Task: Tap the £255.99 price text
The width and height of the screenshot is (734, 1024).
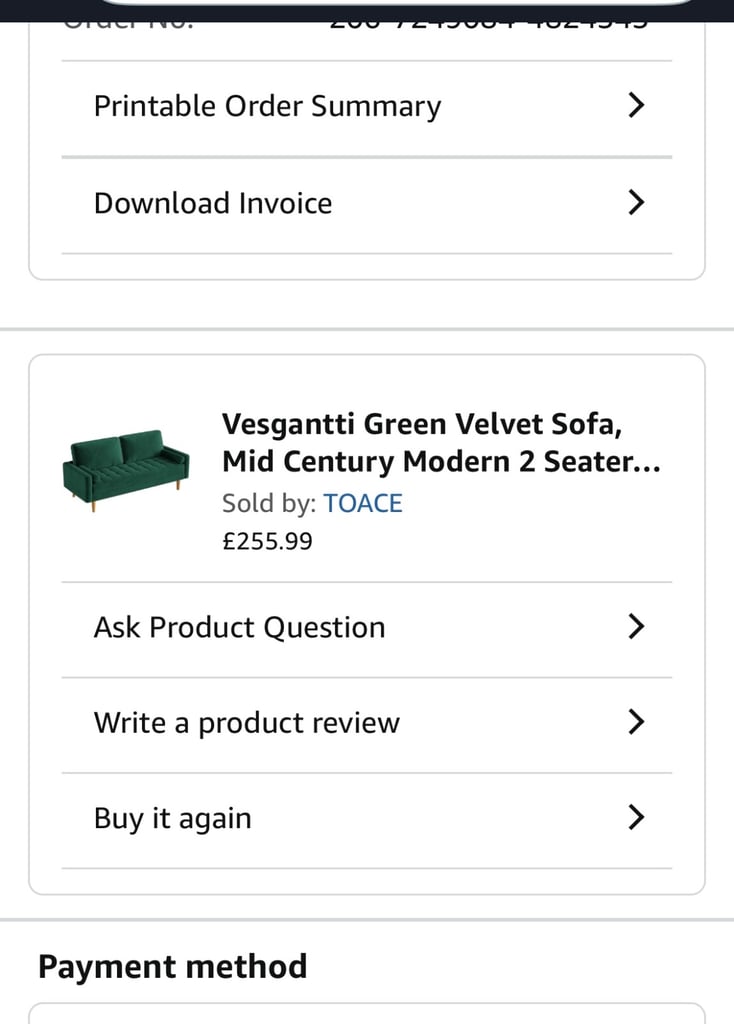Action: [268, 541]
